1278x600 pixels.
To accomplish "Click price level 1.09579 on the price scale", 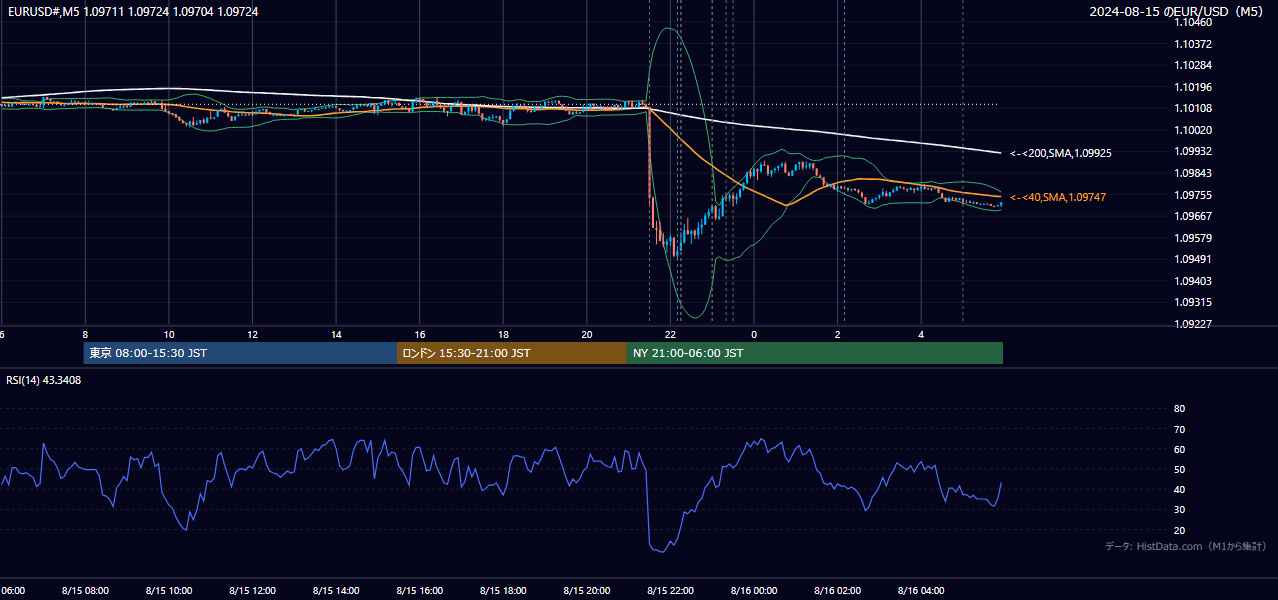I will tap(1192, 238).
